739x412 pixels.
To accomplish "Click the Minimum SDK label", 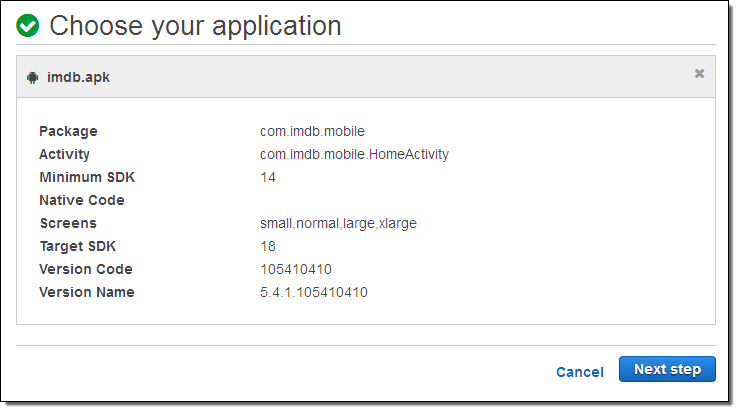I will tap(86, 177).
